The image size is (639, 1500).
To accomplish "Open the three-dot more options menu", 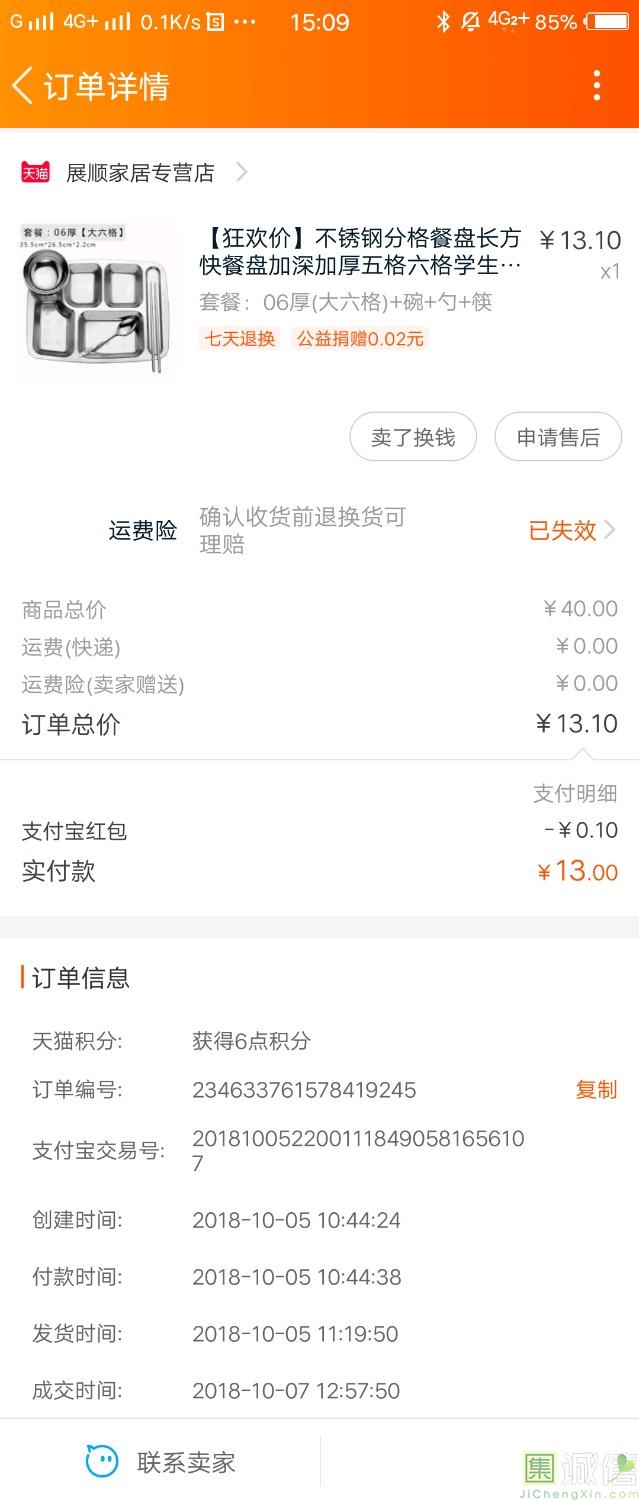I will tap(596, 86).
